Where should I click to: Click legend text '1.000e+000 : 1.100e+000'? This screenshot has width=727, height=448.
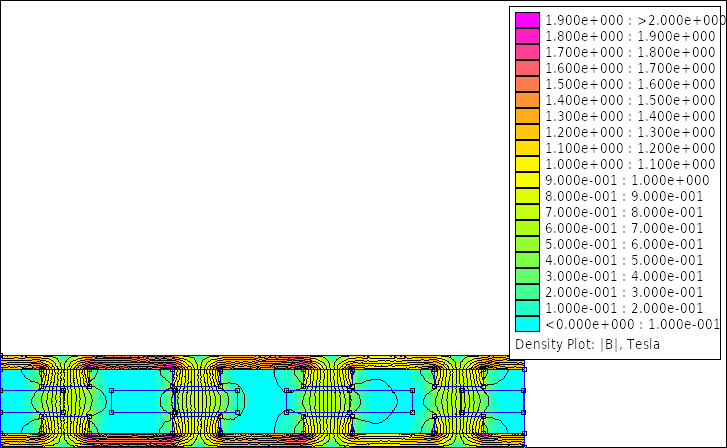tap(630, 164)
